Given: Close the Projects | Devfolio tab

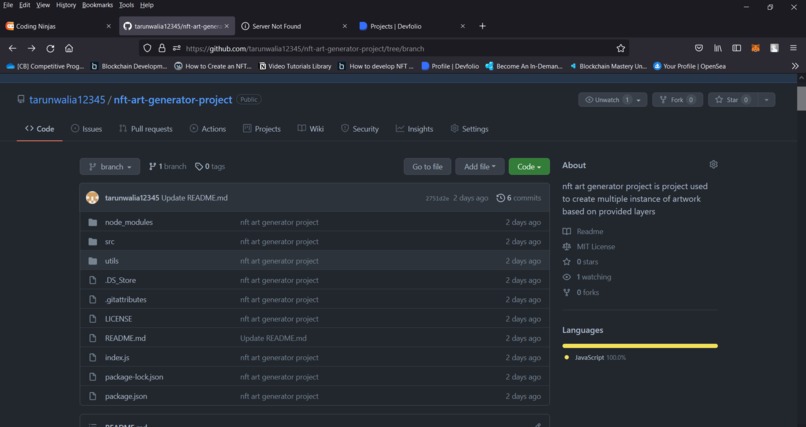Looking at the screenshot, I should click(463, 26).
